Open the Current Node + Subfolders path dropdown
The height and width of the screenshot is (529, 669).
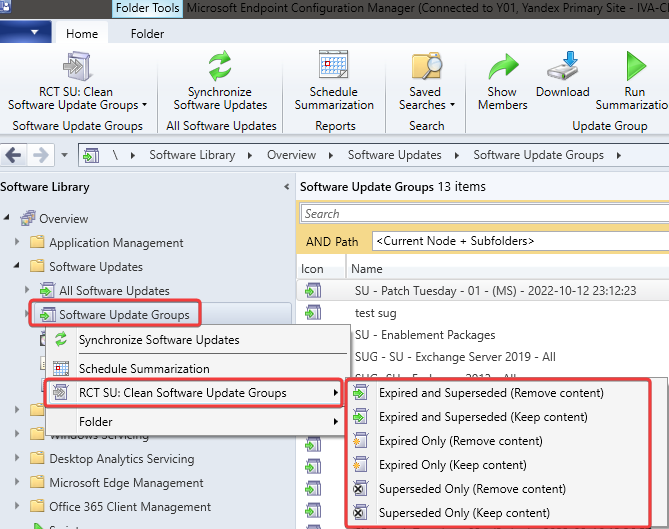pos(521,241)
